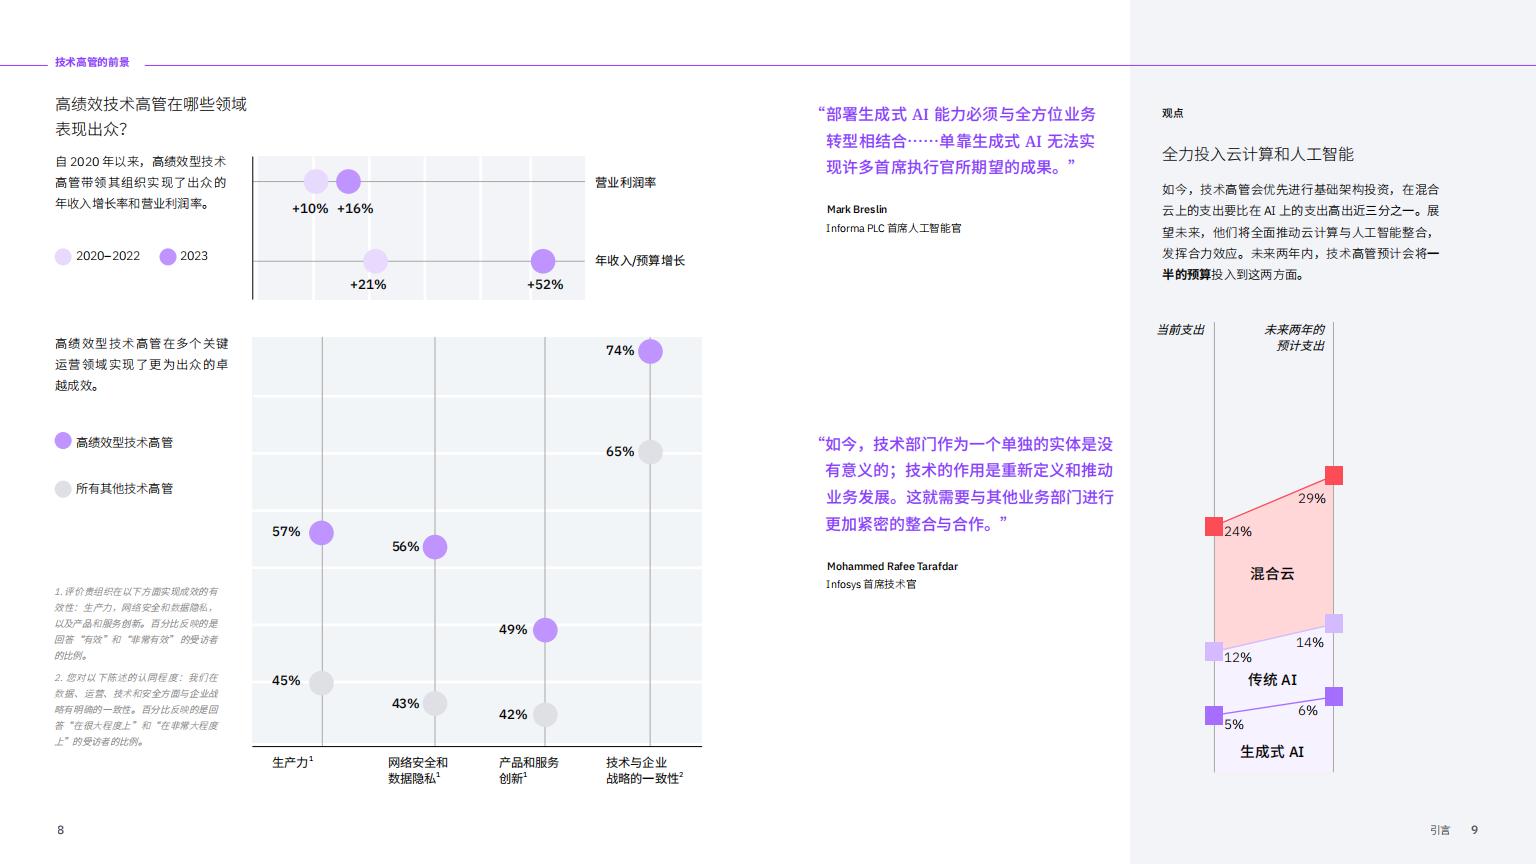
Task: Click the 未来两年的预计支出 column header
Action: pyautogui.click(x=1294, y=337)
